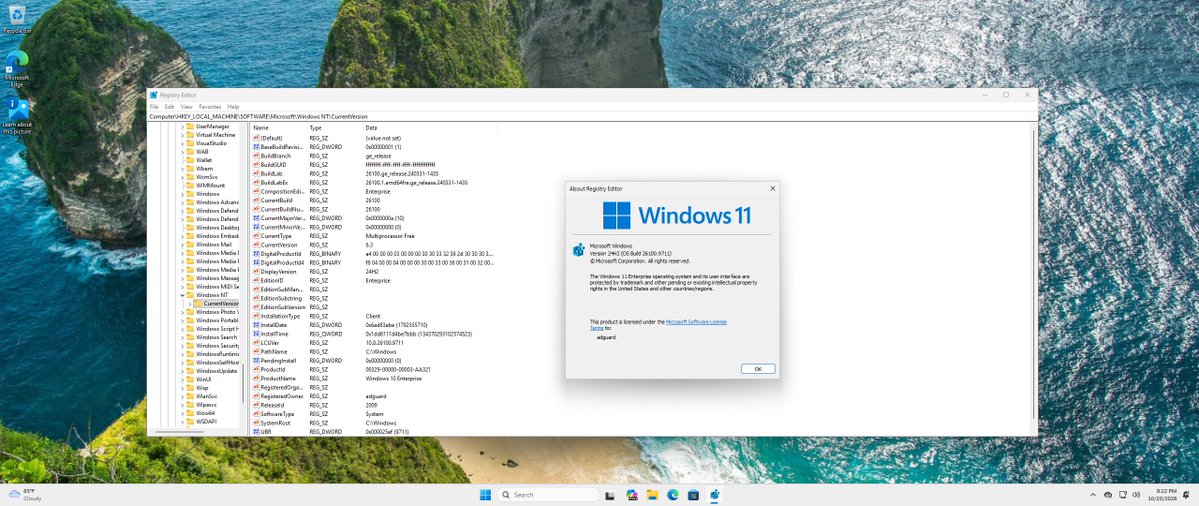Click the 'Multiprocessor Free' data cell
Image resolution: width=1199 pixels, height=506 pixels.
[x=388, y=235]
